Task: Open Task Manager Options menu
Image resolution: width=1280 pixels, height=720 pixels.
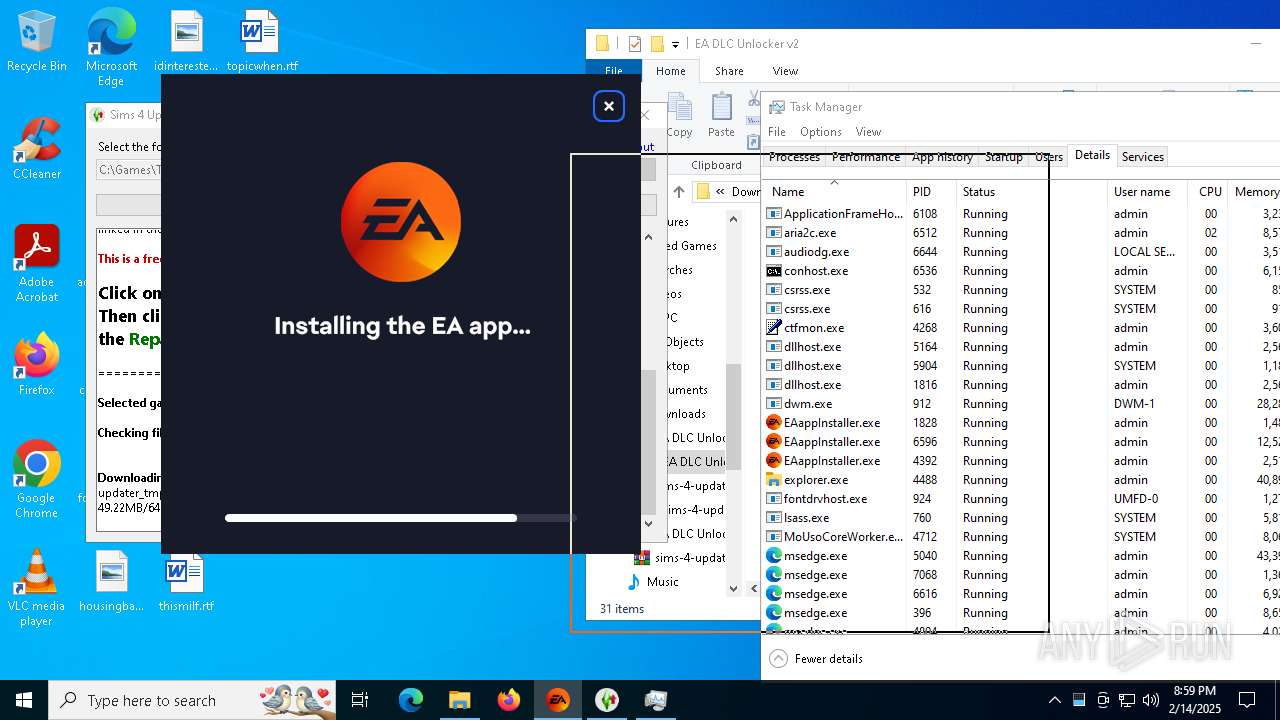Action: point(821,132)
